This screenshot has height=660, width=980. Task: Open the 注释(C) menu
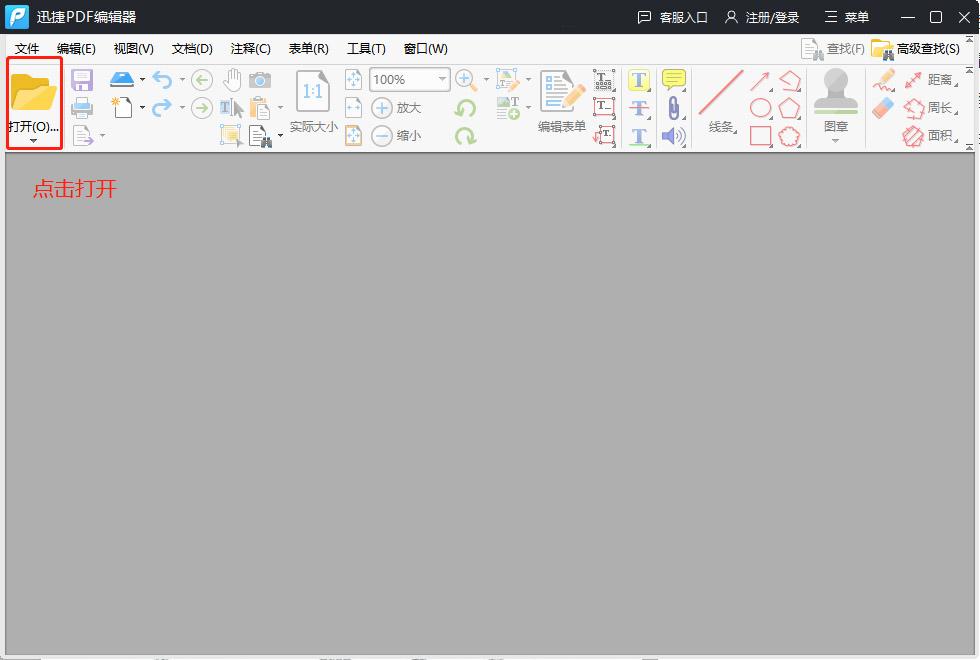click(250, 48)
